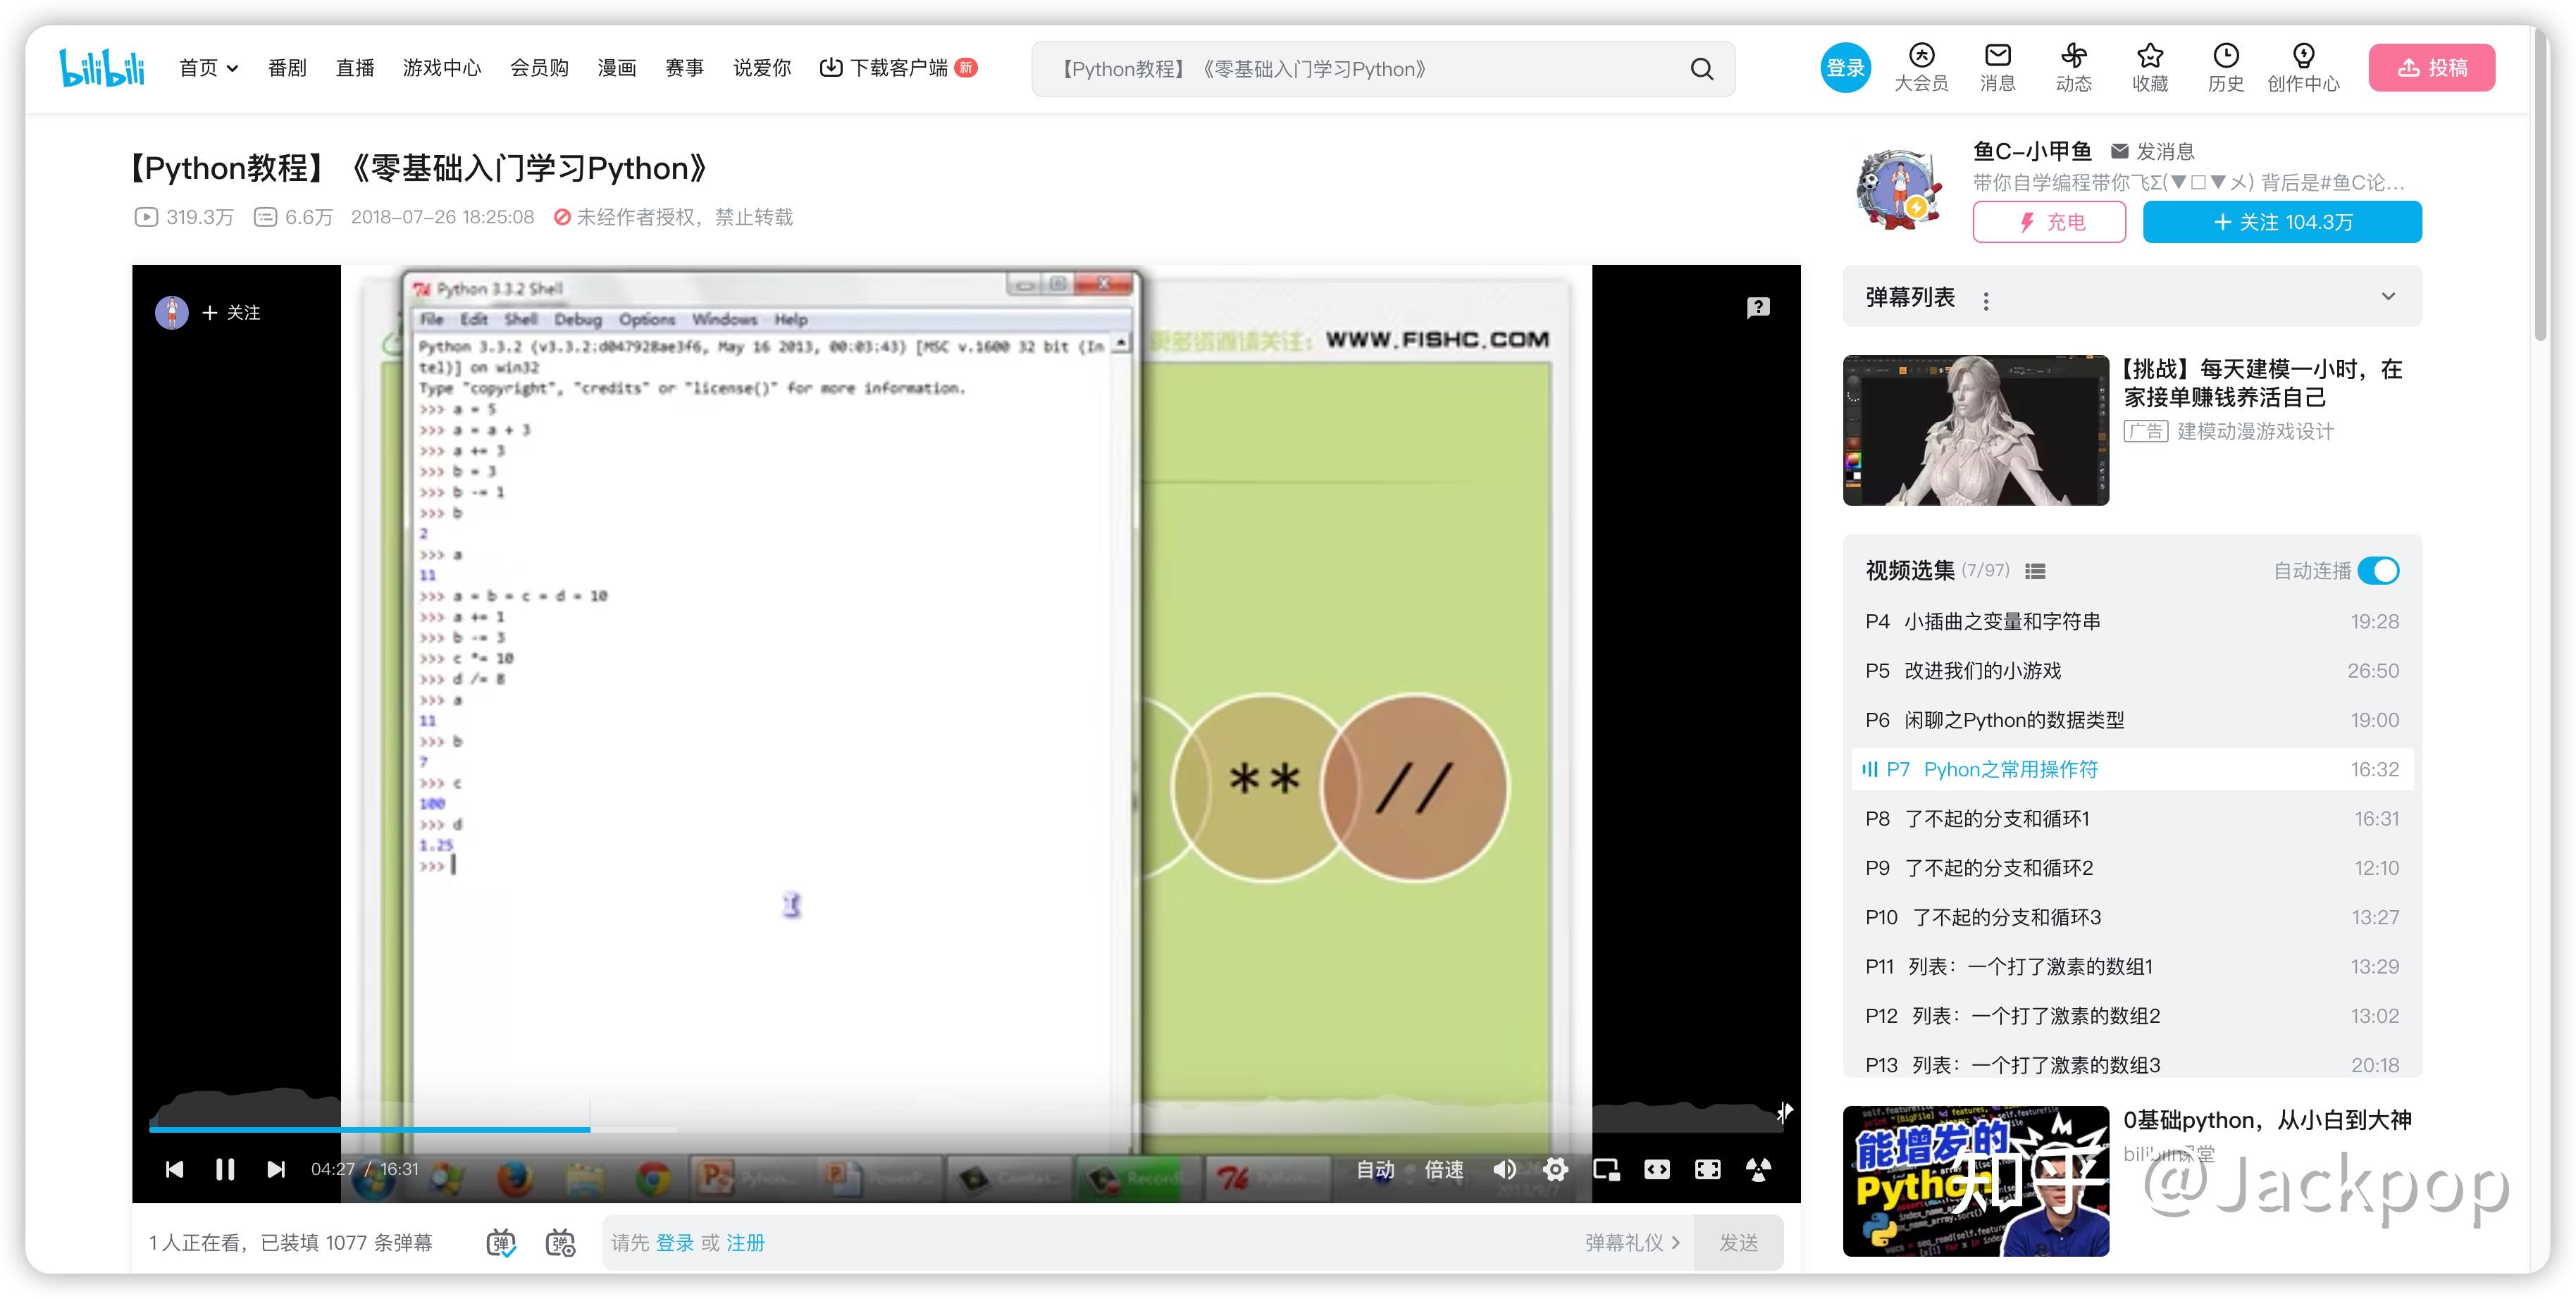This screenshot has width=2576, height=1299.
Task: Expand the 弹幕列表 panel chevron
Action: (x=2387, y=296)
